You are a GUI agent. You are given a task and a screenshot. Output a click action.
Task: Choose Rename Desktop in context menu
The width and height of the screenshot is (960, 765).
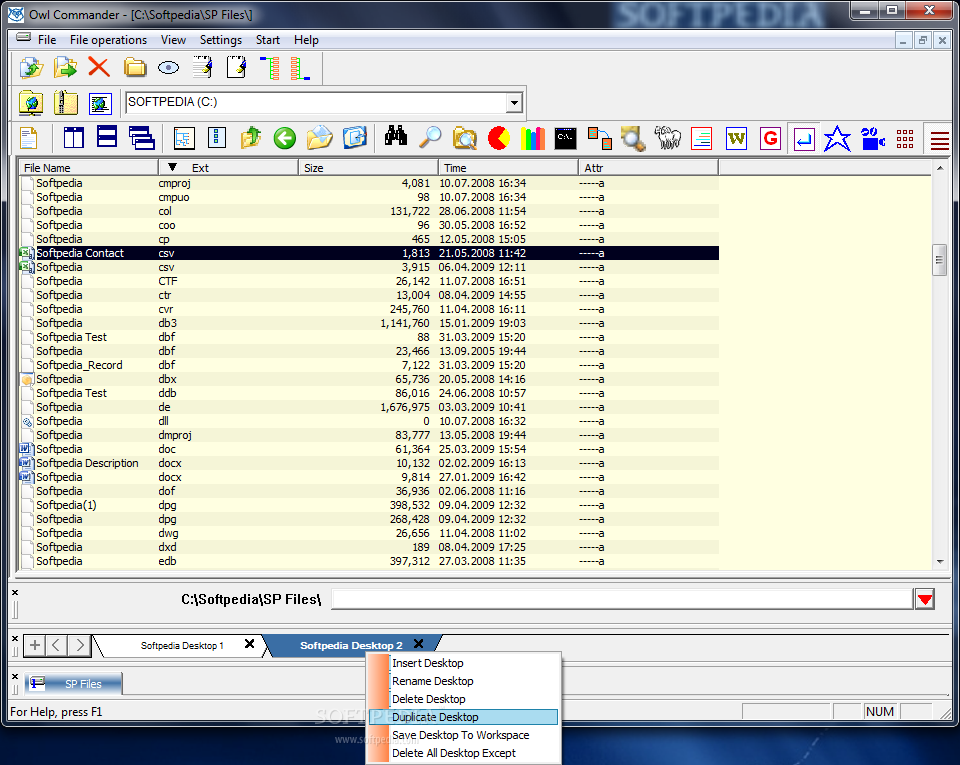click(463, 681)
